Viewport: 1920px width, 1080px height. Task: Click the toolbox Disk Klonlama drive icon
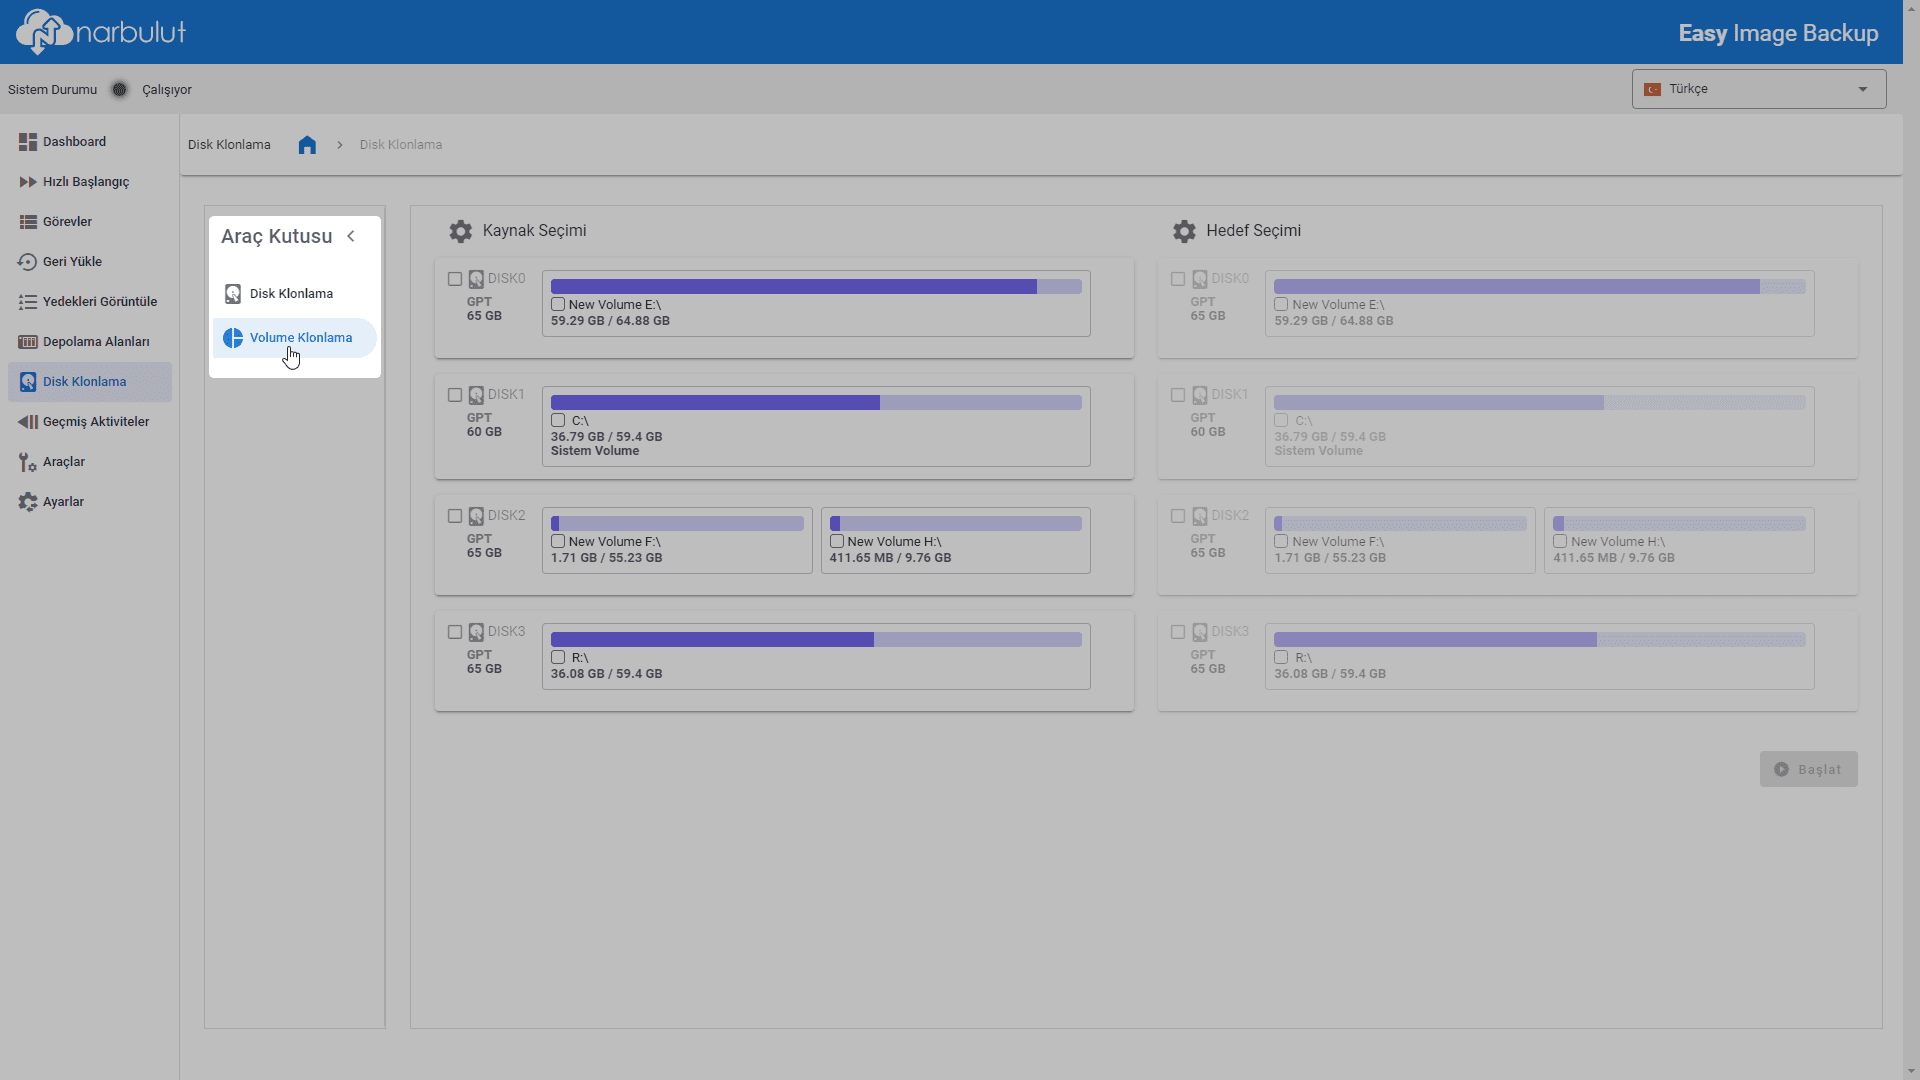(x=233, y=294)
